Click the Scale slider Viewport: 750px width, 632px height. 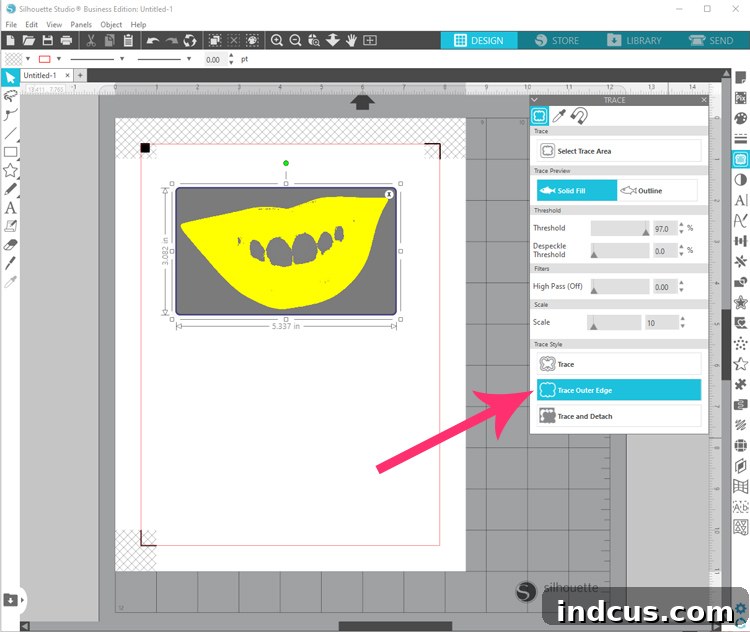(x=614, y=322)
